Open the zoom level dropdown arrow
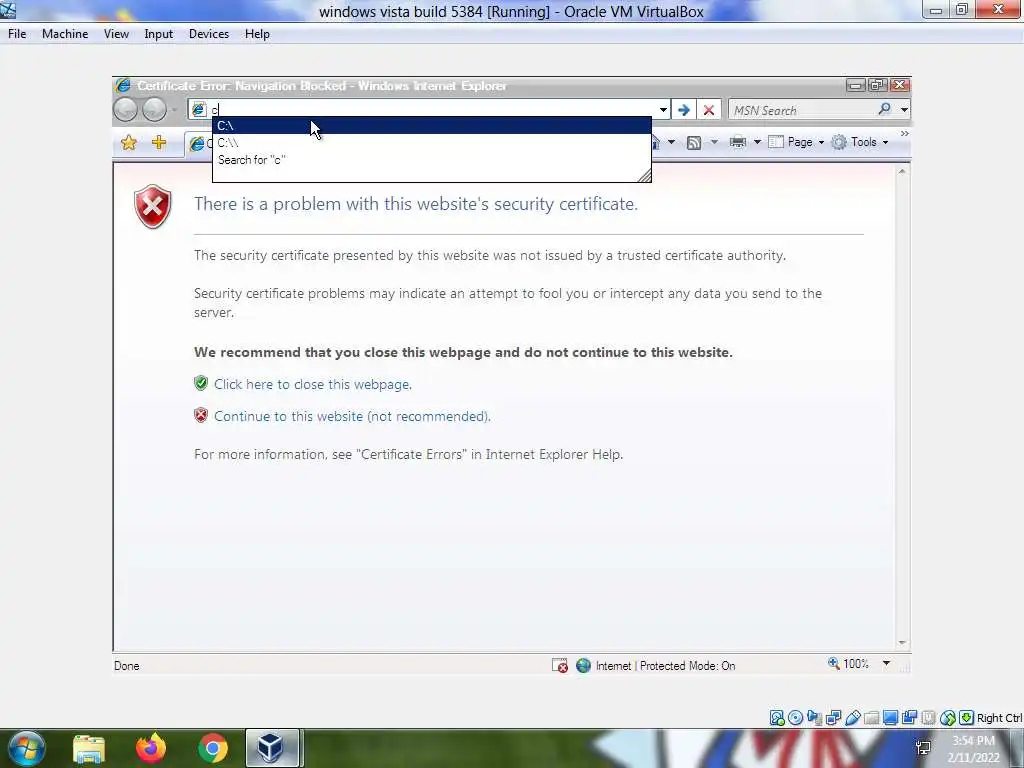 pyautogui.click(x=886, y=664)
